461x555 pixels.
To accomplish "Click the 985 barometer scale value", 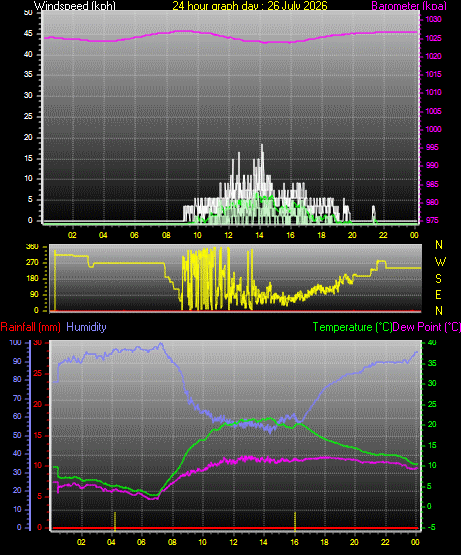I will point(432,184).
